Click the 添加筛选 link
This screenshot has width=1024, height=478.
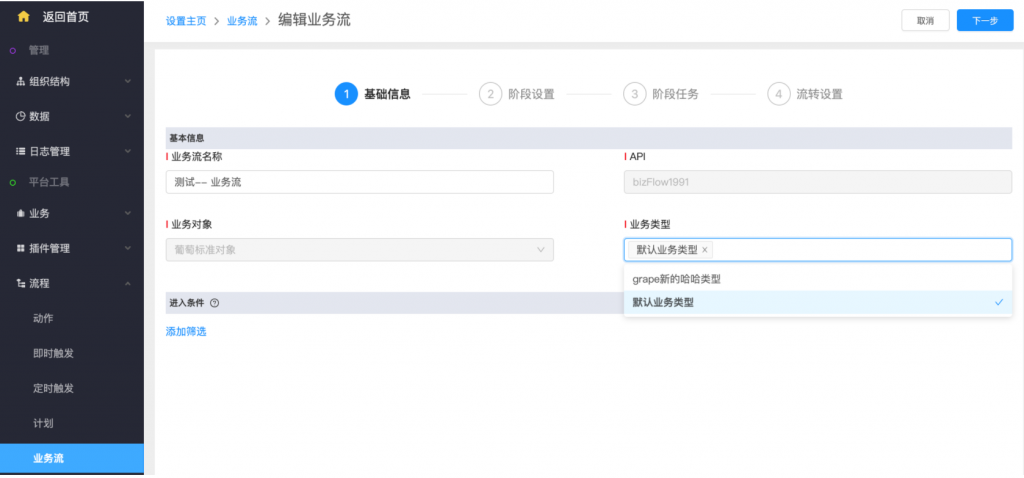186,331
